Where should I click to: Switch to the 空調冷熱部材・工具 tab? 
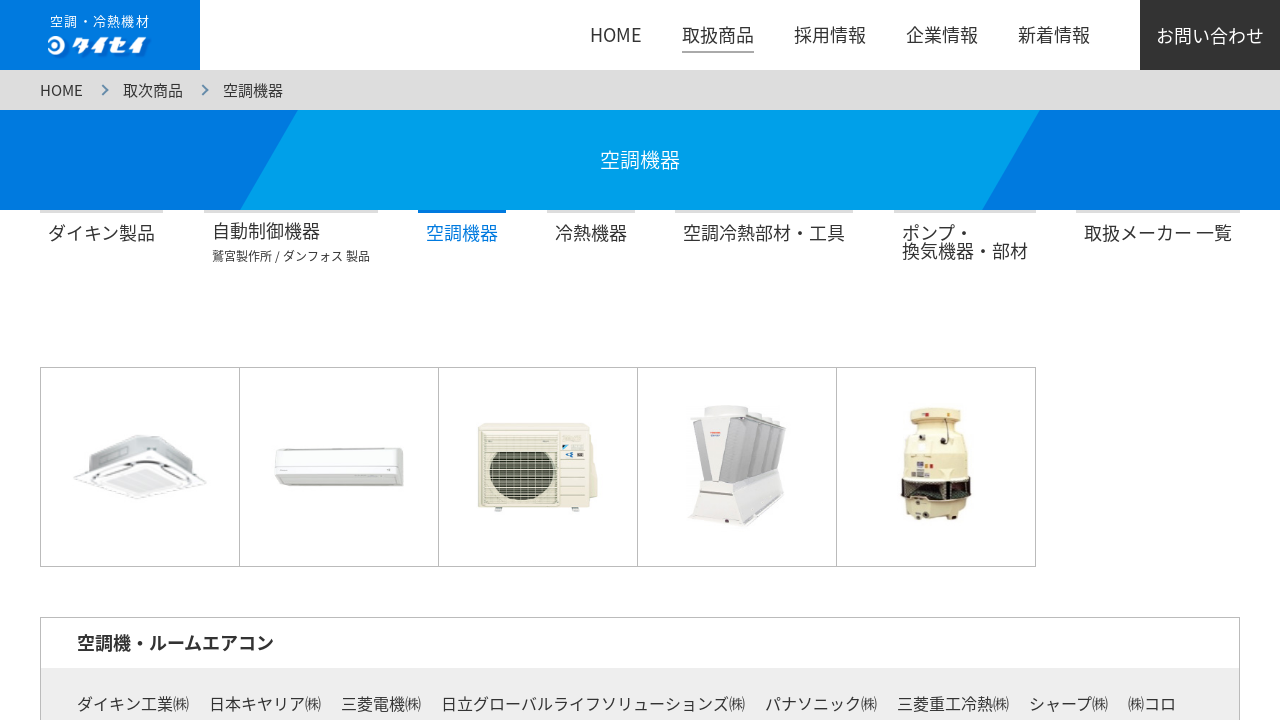764,232
